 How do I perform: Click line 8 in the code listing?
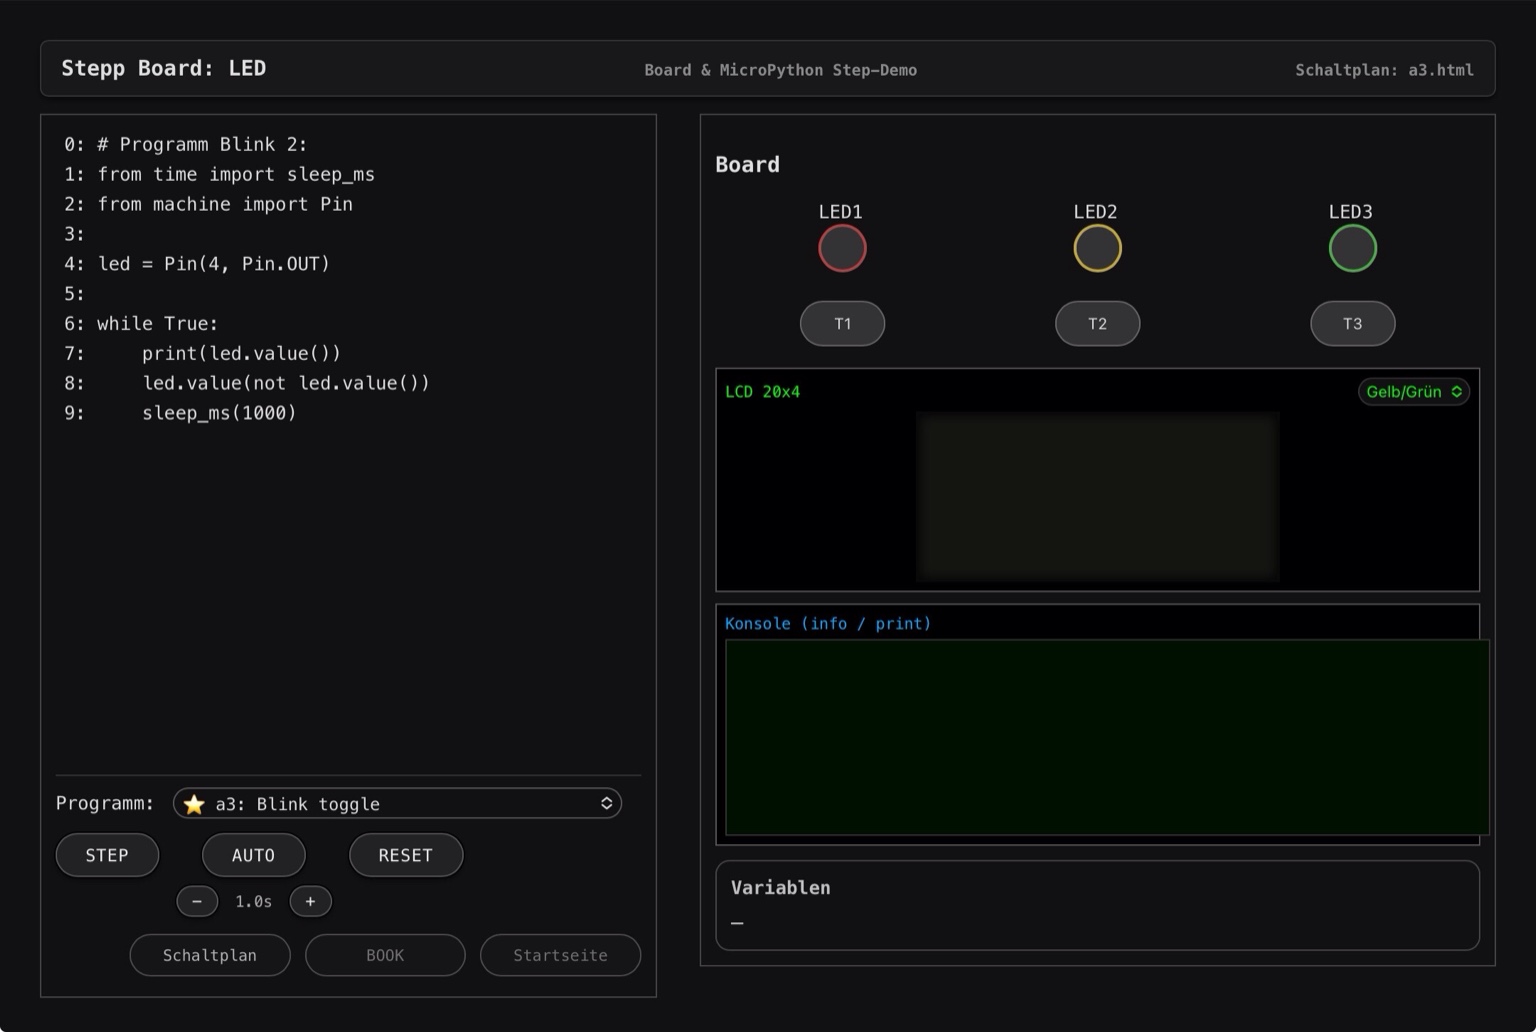click(247, 383)
